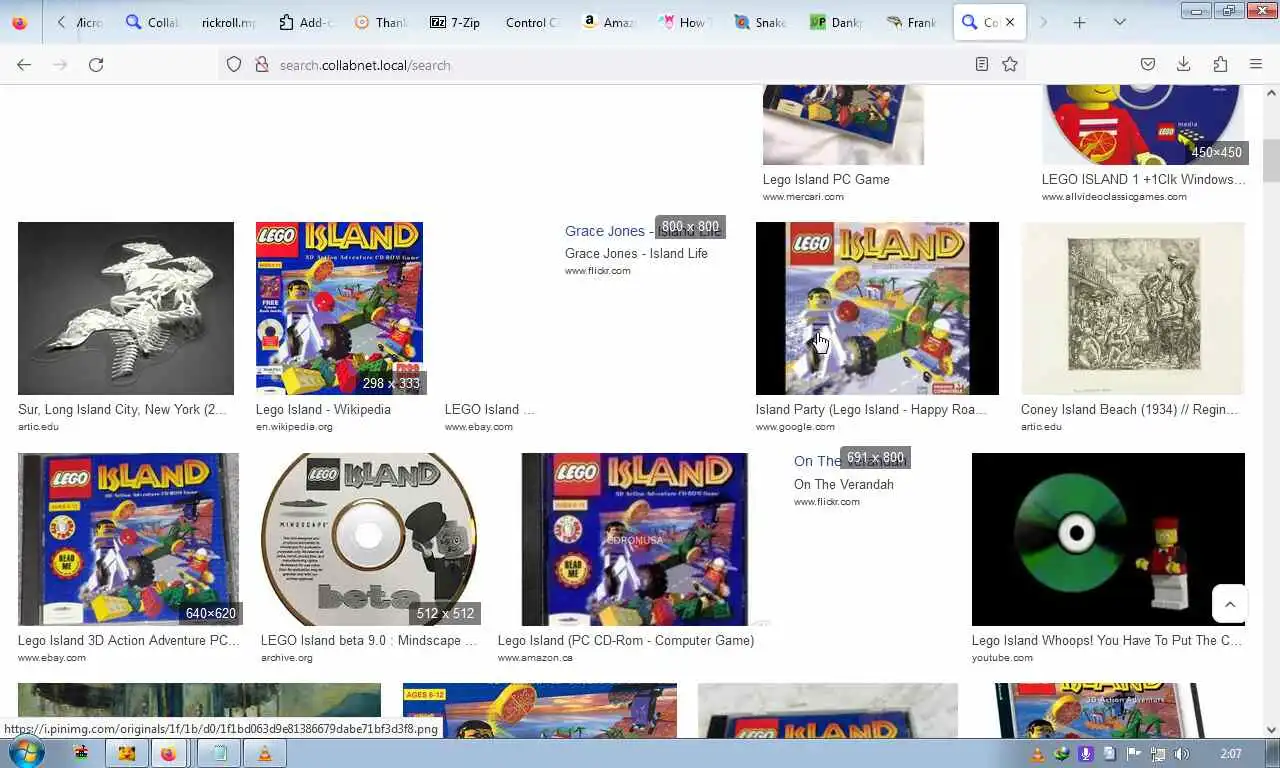
Task: Open the LEGO ISLAND 1 +1Clk Windows disc thumbnail
Action: [x=1143, y=125]
